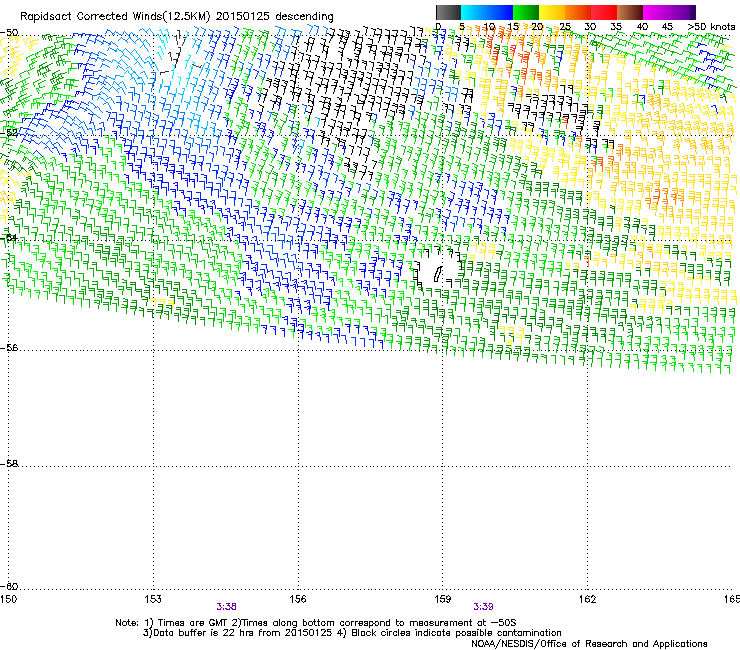Click the purple pass time '3:39'
The width and height of the screenshot is (740, 650).
coord(483,607)
